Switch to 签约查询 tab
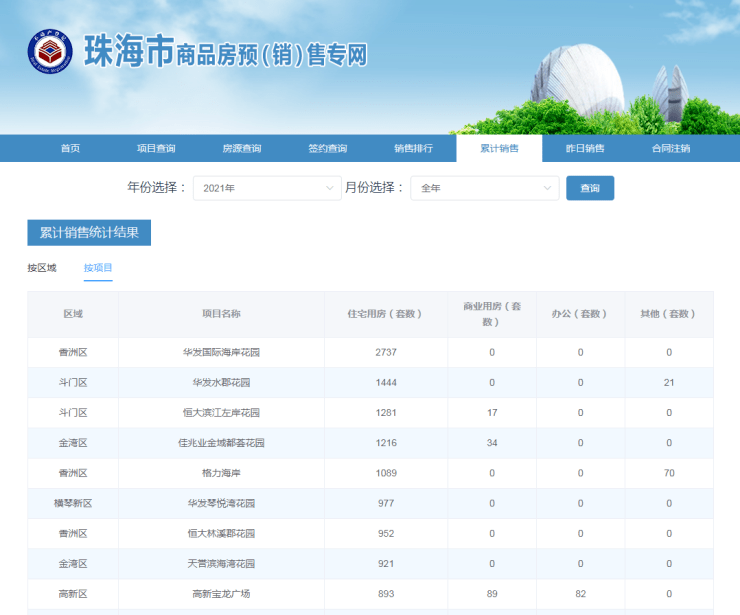The width and height of the screenshot is (740, 615). (x=328, y=148)
